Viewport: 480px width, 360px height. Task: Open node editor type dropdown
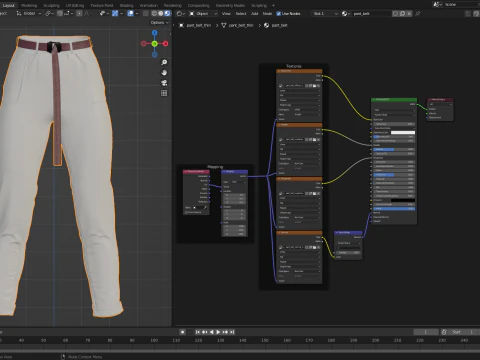pos(181,14)
